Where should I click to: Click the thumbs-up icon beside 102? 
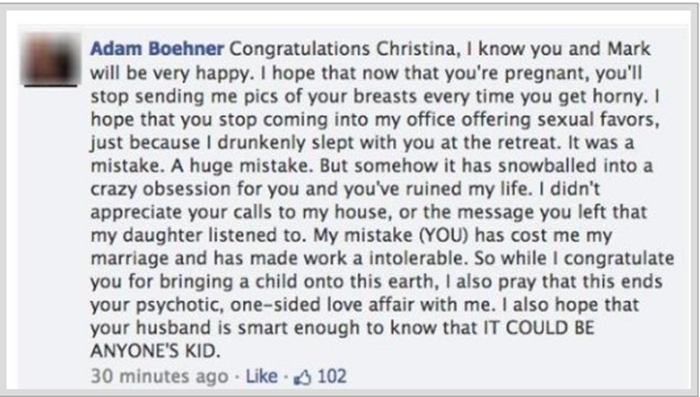[x=302, y=378]
